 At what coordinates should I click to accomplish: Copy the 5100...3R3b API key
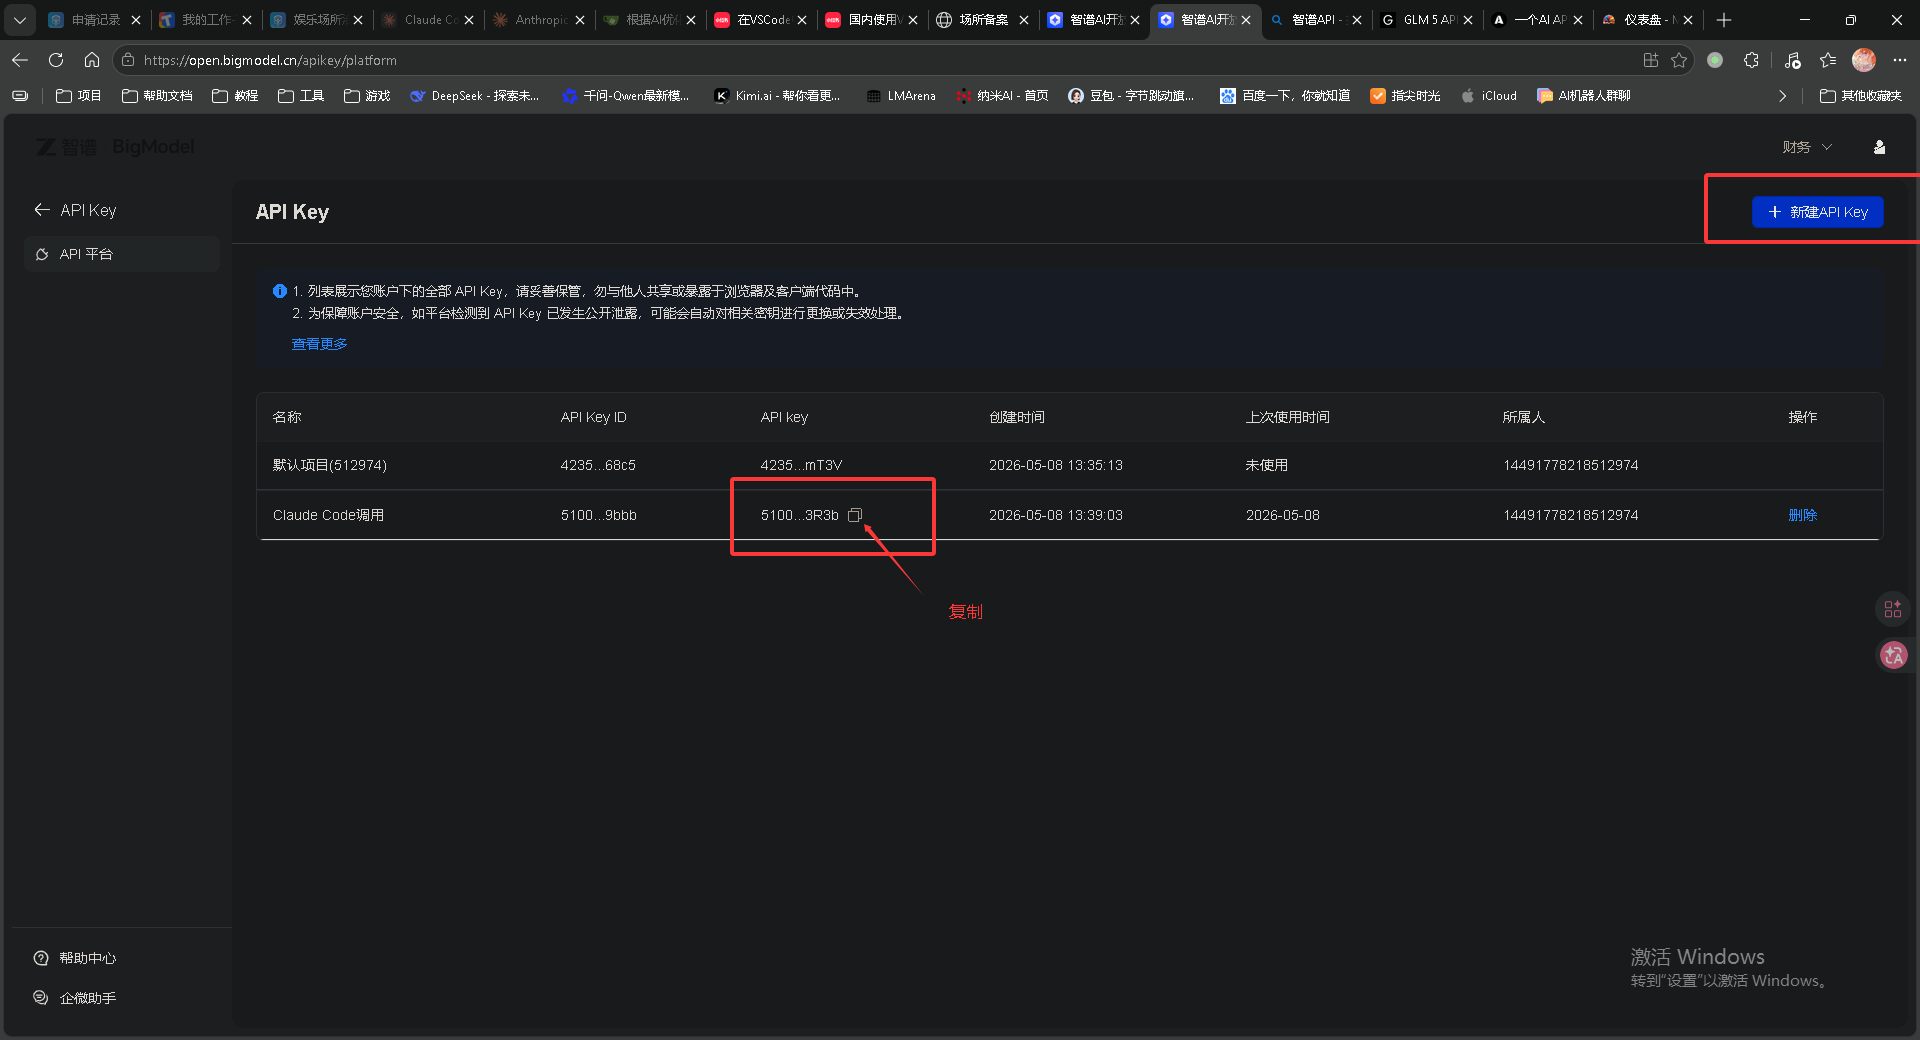855,515
